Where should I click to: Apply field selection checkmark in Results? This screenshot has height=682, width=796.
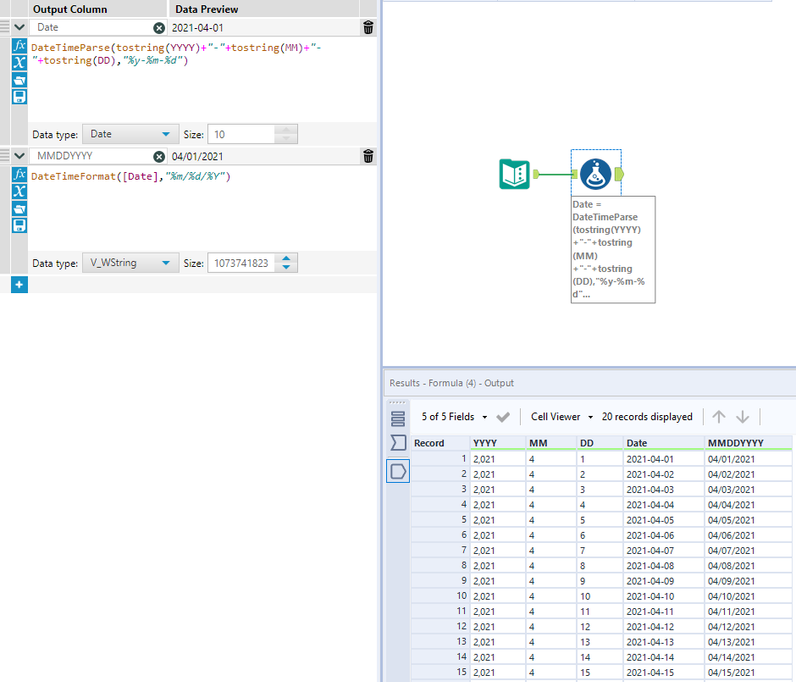tap(503, 417)
